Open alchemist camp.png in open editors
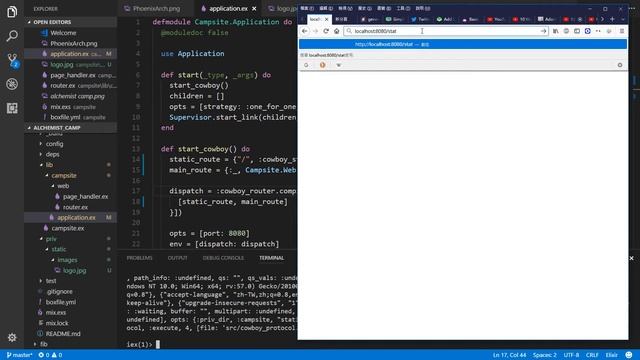 click(x=77, y=96)
